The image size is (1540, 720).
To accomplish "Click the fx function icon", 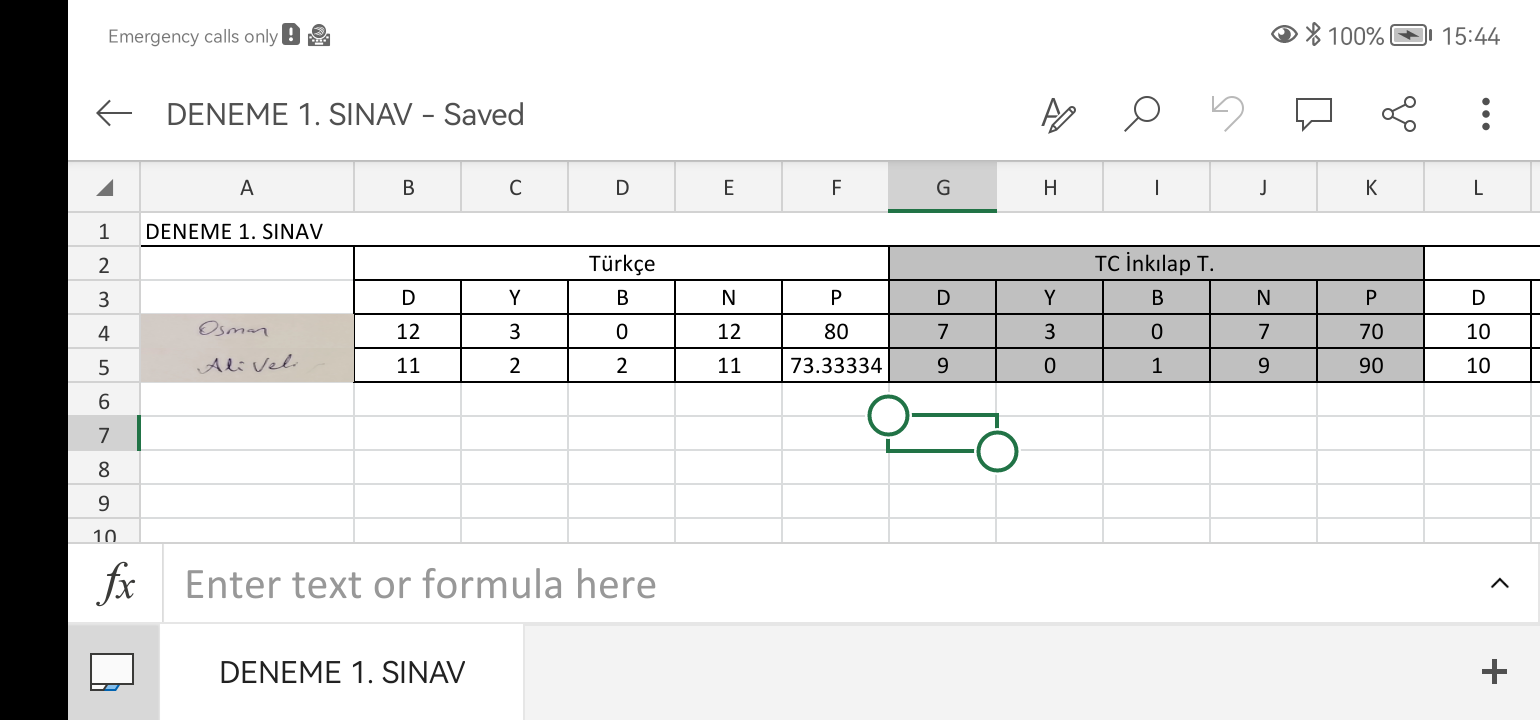I will pos(116,584).
